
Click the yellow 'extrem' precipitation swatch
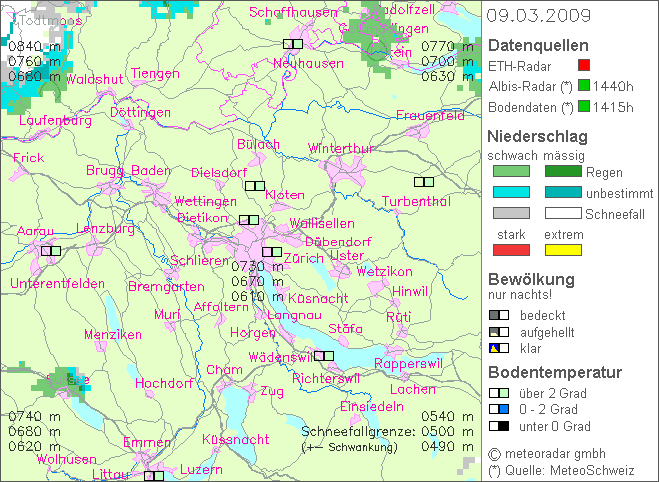(563, 250)
